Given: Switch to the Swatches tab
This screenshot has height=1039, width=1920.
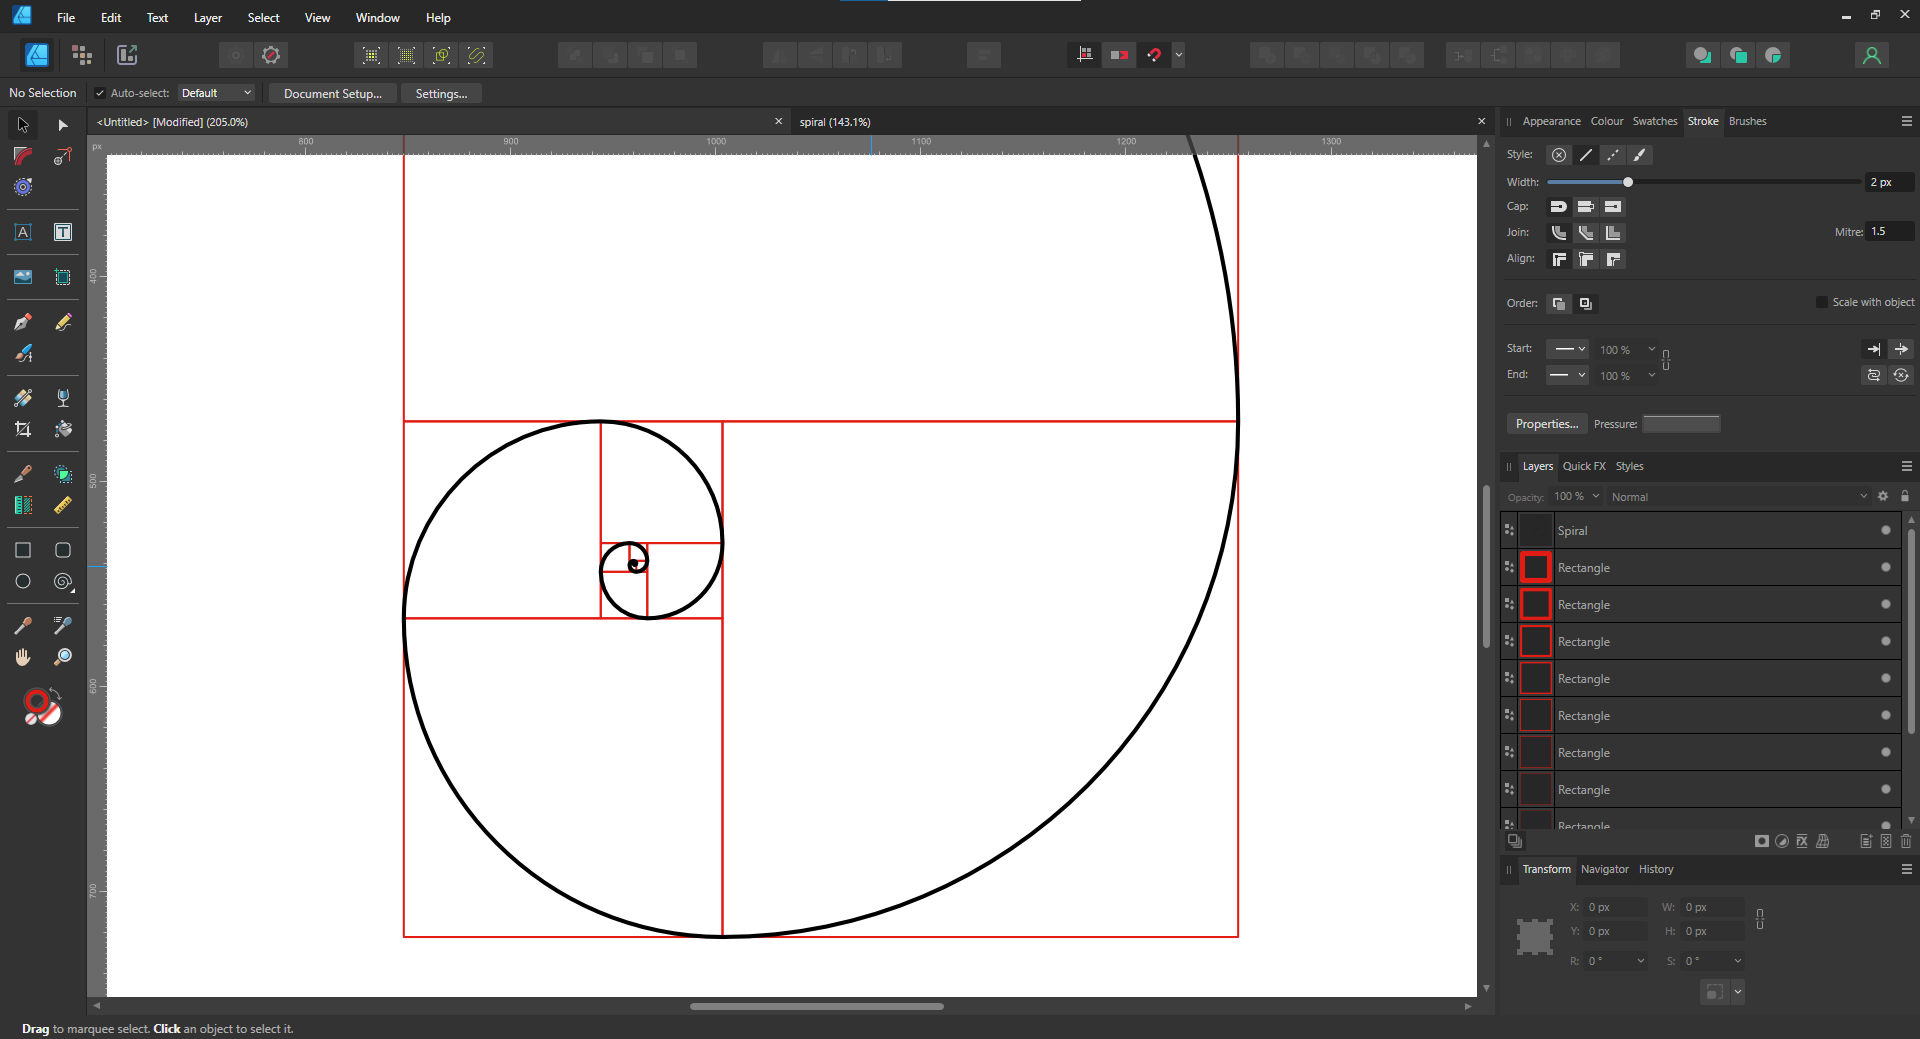Looking at the screenshot, I should pyautogui.click(x=1655, y=121).
